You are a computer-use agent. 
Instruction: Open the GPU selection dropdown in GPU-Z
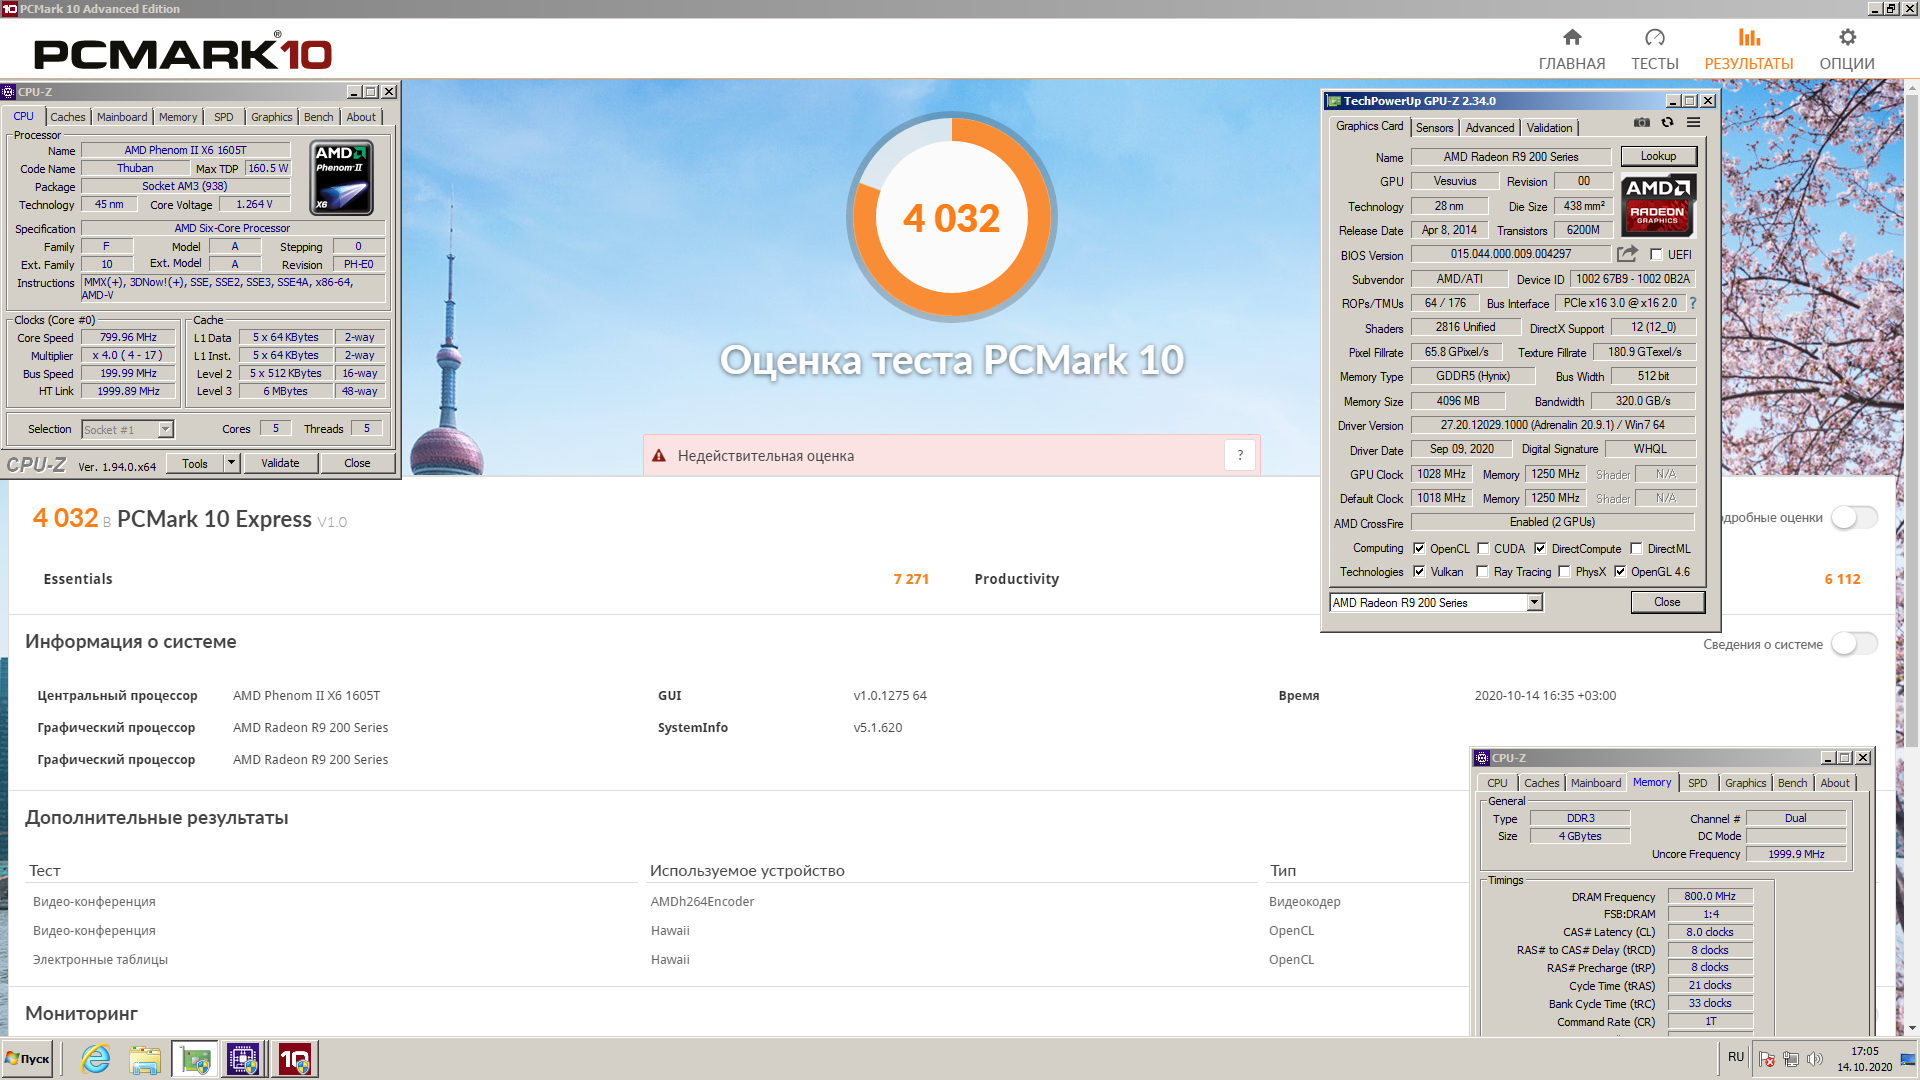(1435, 602)
